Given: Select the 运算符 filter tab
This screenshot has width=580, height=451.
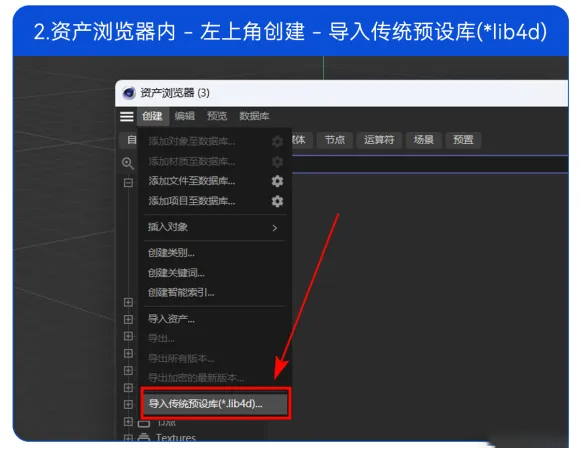Looking at the screenshot, I should (379, 140).
